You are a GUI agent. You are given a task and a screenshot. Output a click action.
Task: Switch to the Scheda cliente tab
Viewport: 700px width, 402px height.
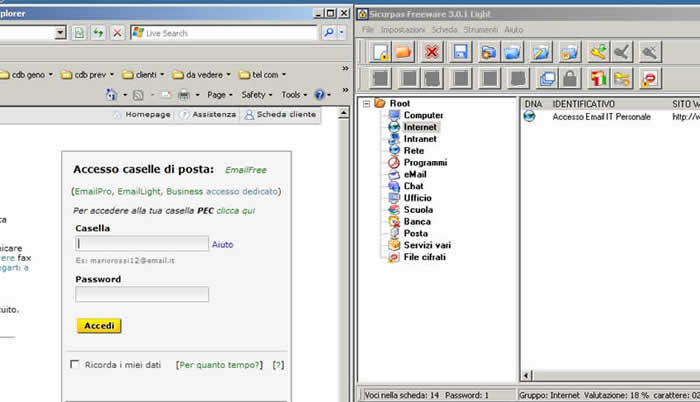coord(280,114)
